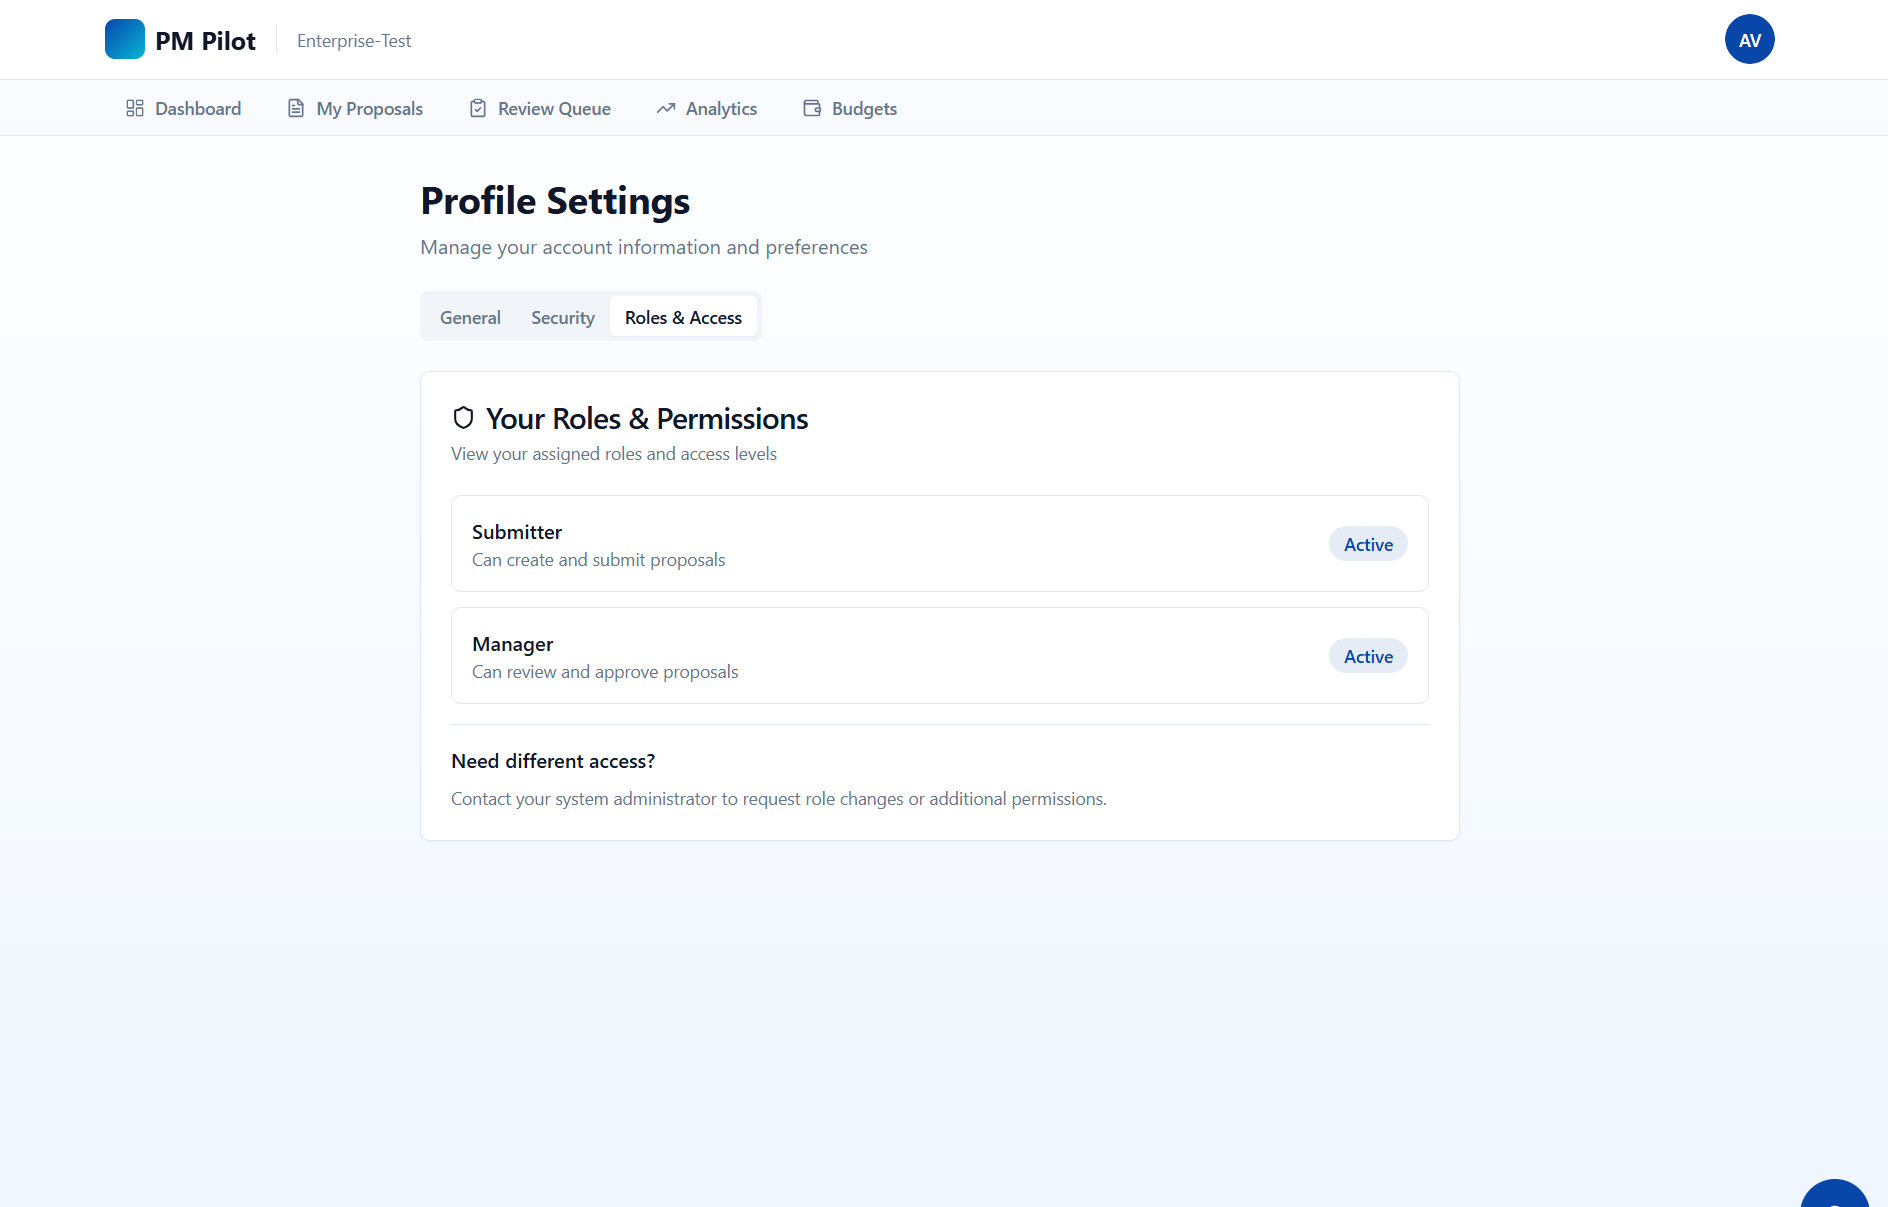The image size is (1888, 1207).
Task: Click the shield icon beside Your Roles
Action: (x=463, y=418)
